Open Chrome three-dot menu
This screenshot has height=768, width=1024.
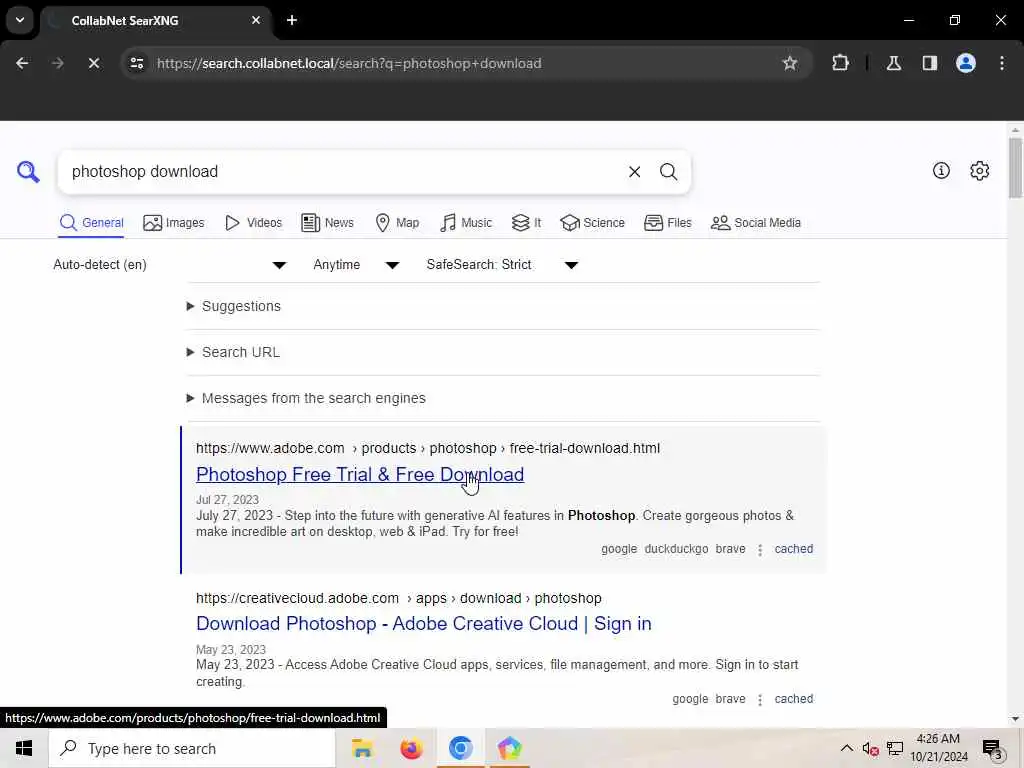(x=1002, y=63)
